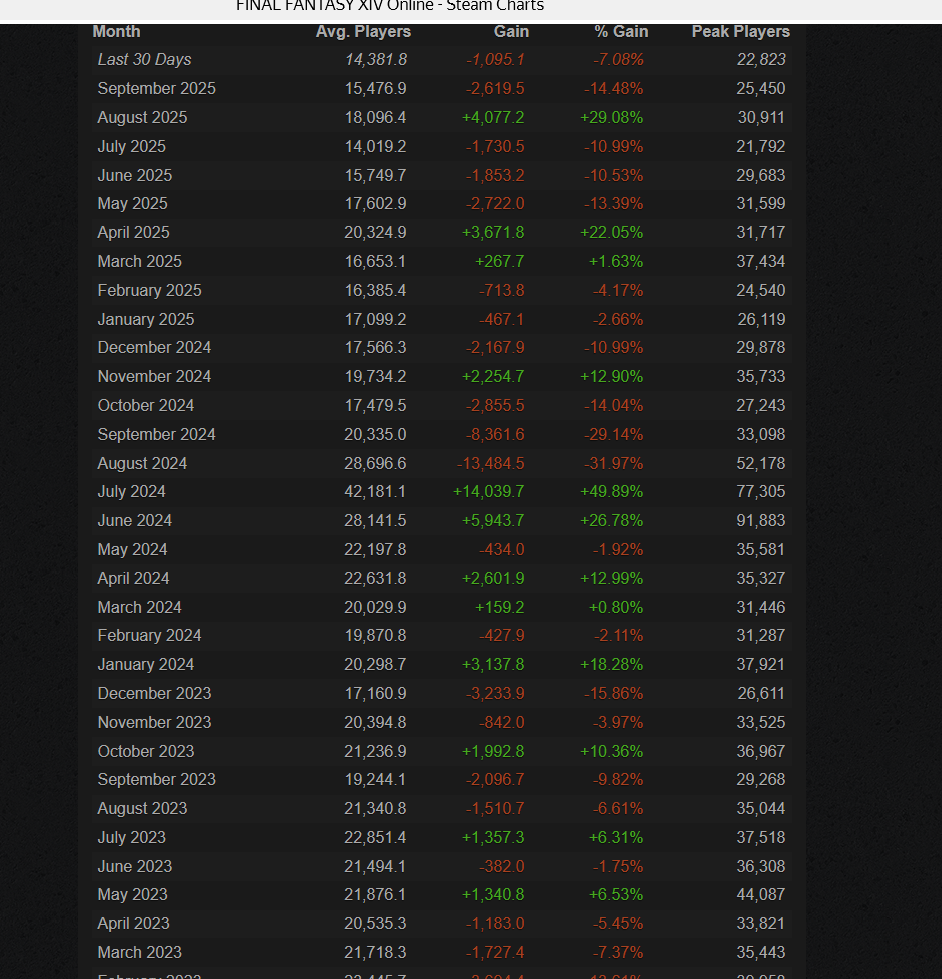
Task: Click March 2024 month cell
Action: pyautogui.click(x=140, y=608)
